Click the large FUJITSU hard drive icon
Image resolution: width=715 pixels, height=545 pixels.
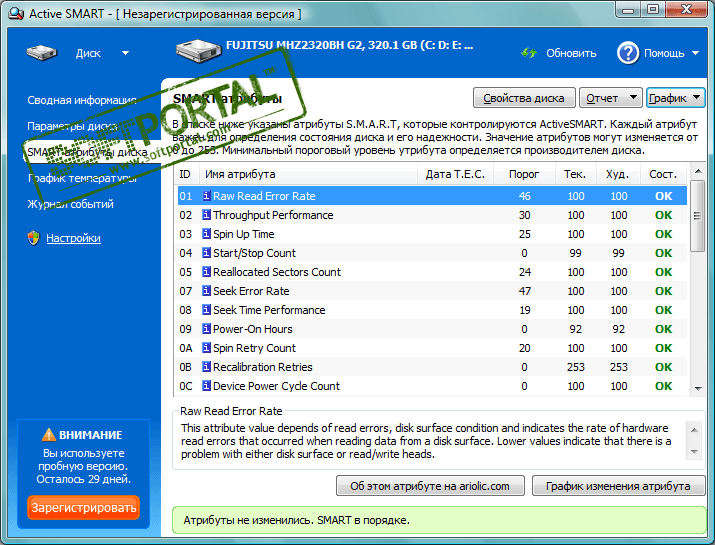pos(198,51)
